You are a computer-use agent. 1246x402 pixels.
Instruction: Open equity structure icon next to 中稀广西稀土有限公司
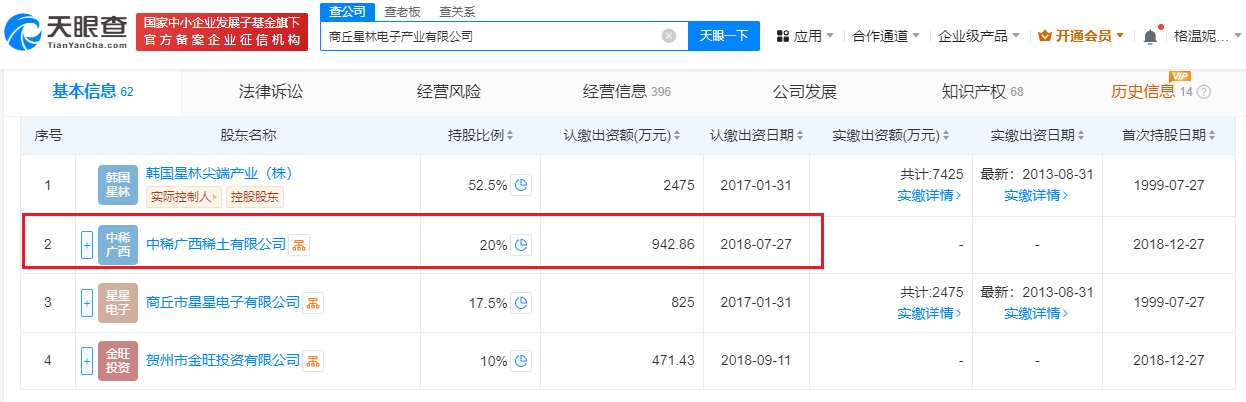click(x=299, y=245)
